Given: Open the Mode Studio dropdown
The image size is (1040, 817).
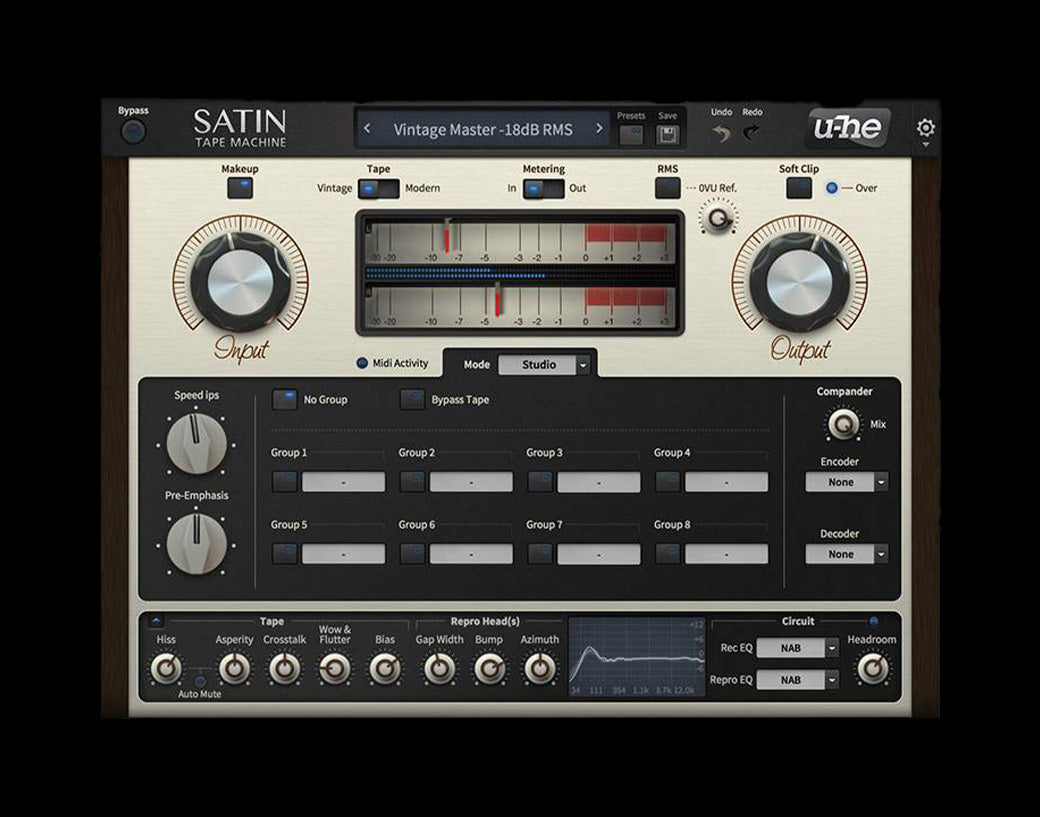Looking at the screenshot, I should tap(543, 365).
